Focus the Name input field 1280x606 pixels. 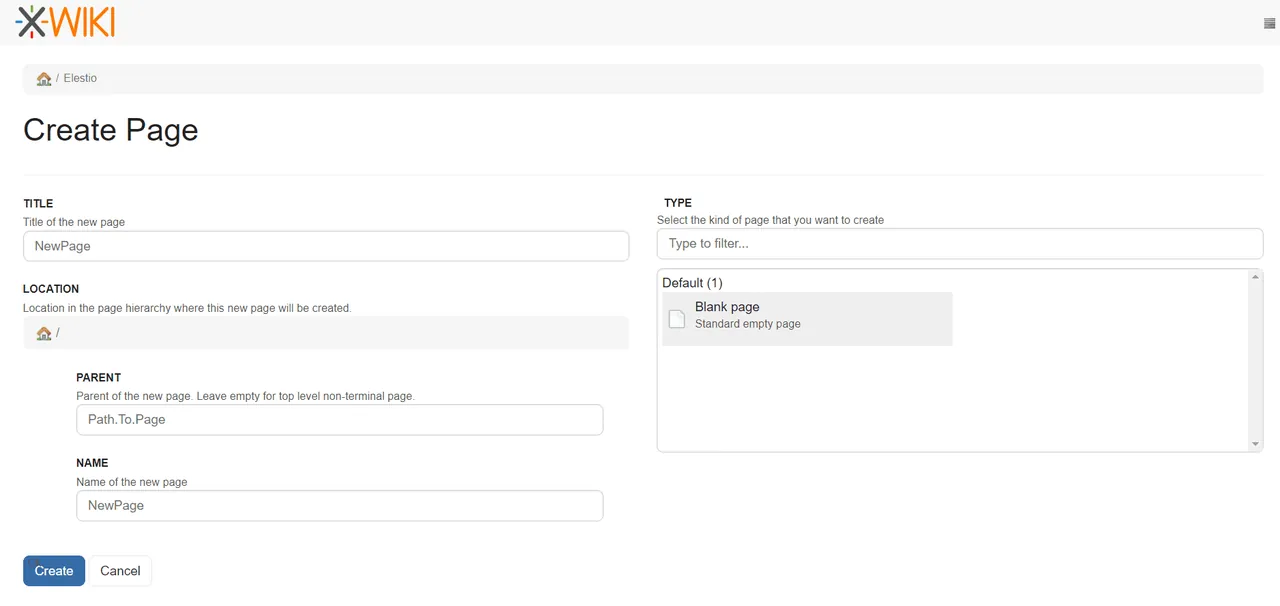340,506
